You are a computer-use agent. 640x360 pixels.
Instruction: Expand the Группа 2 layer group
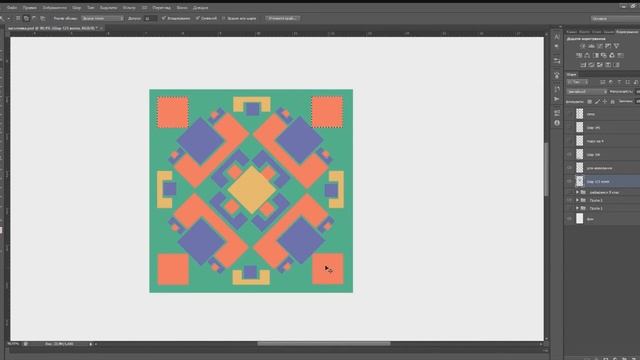(x=578, y=200)
